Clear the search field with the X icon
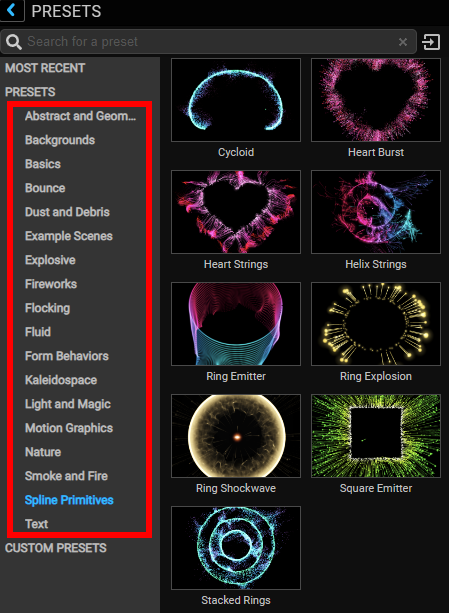The image size is (449, 613). coord(403,42)
